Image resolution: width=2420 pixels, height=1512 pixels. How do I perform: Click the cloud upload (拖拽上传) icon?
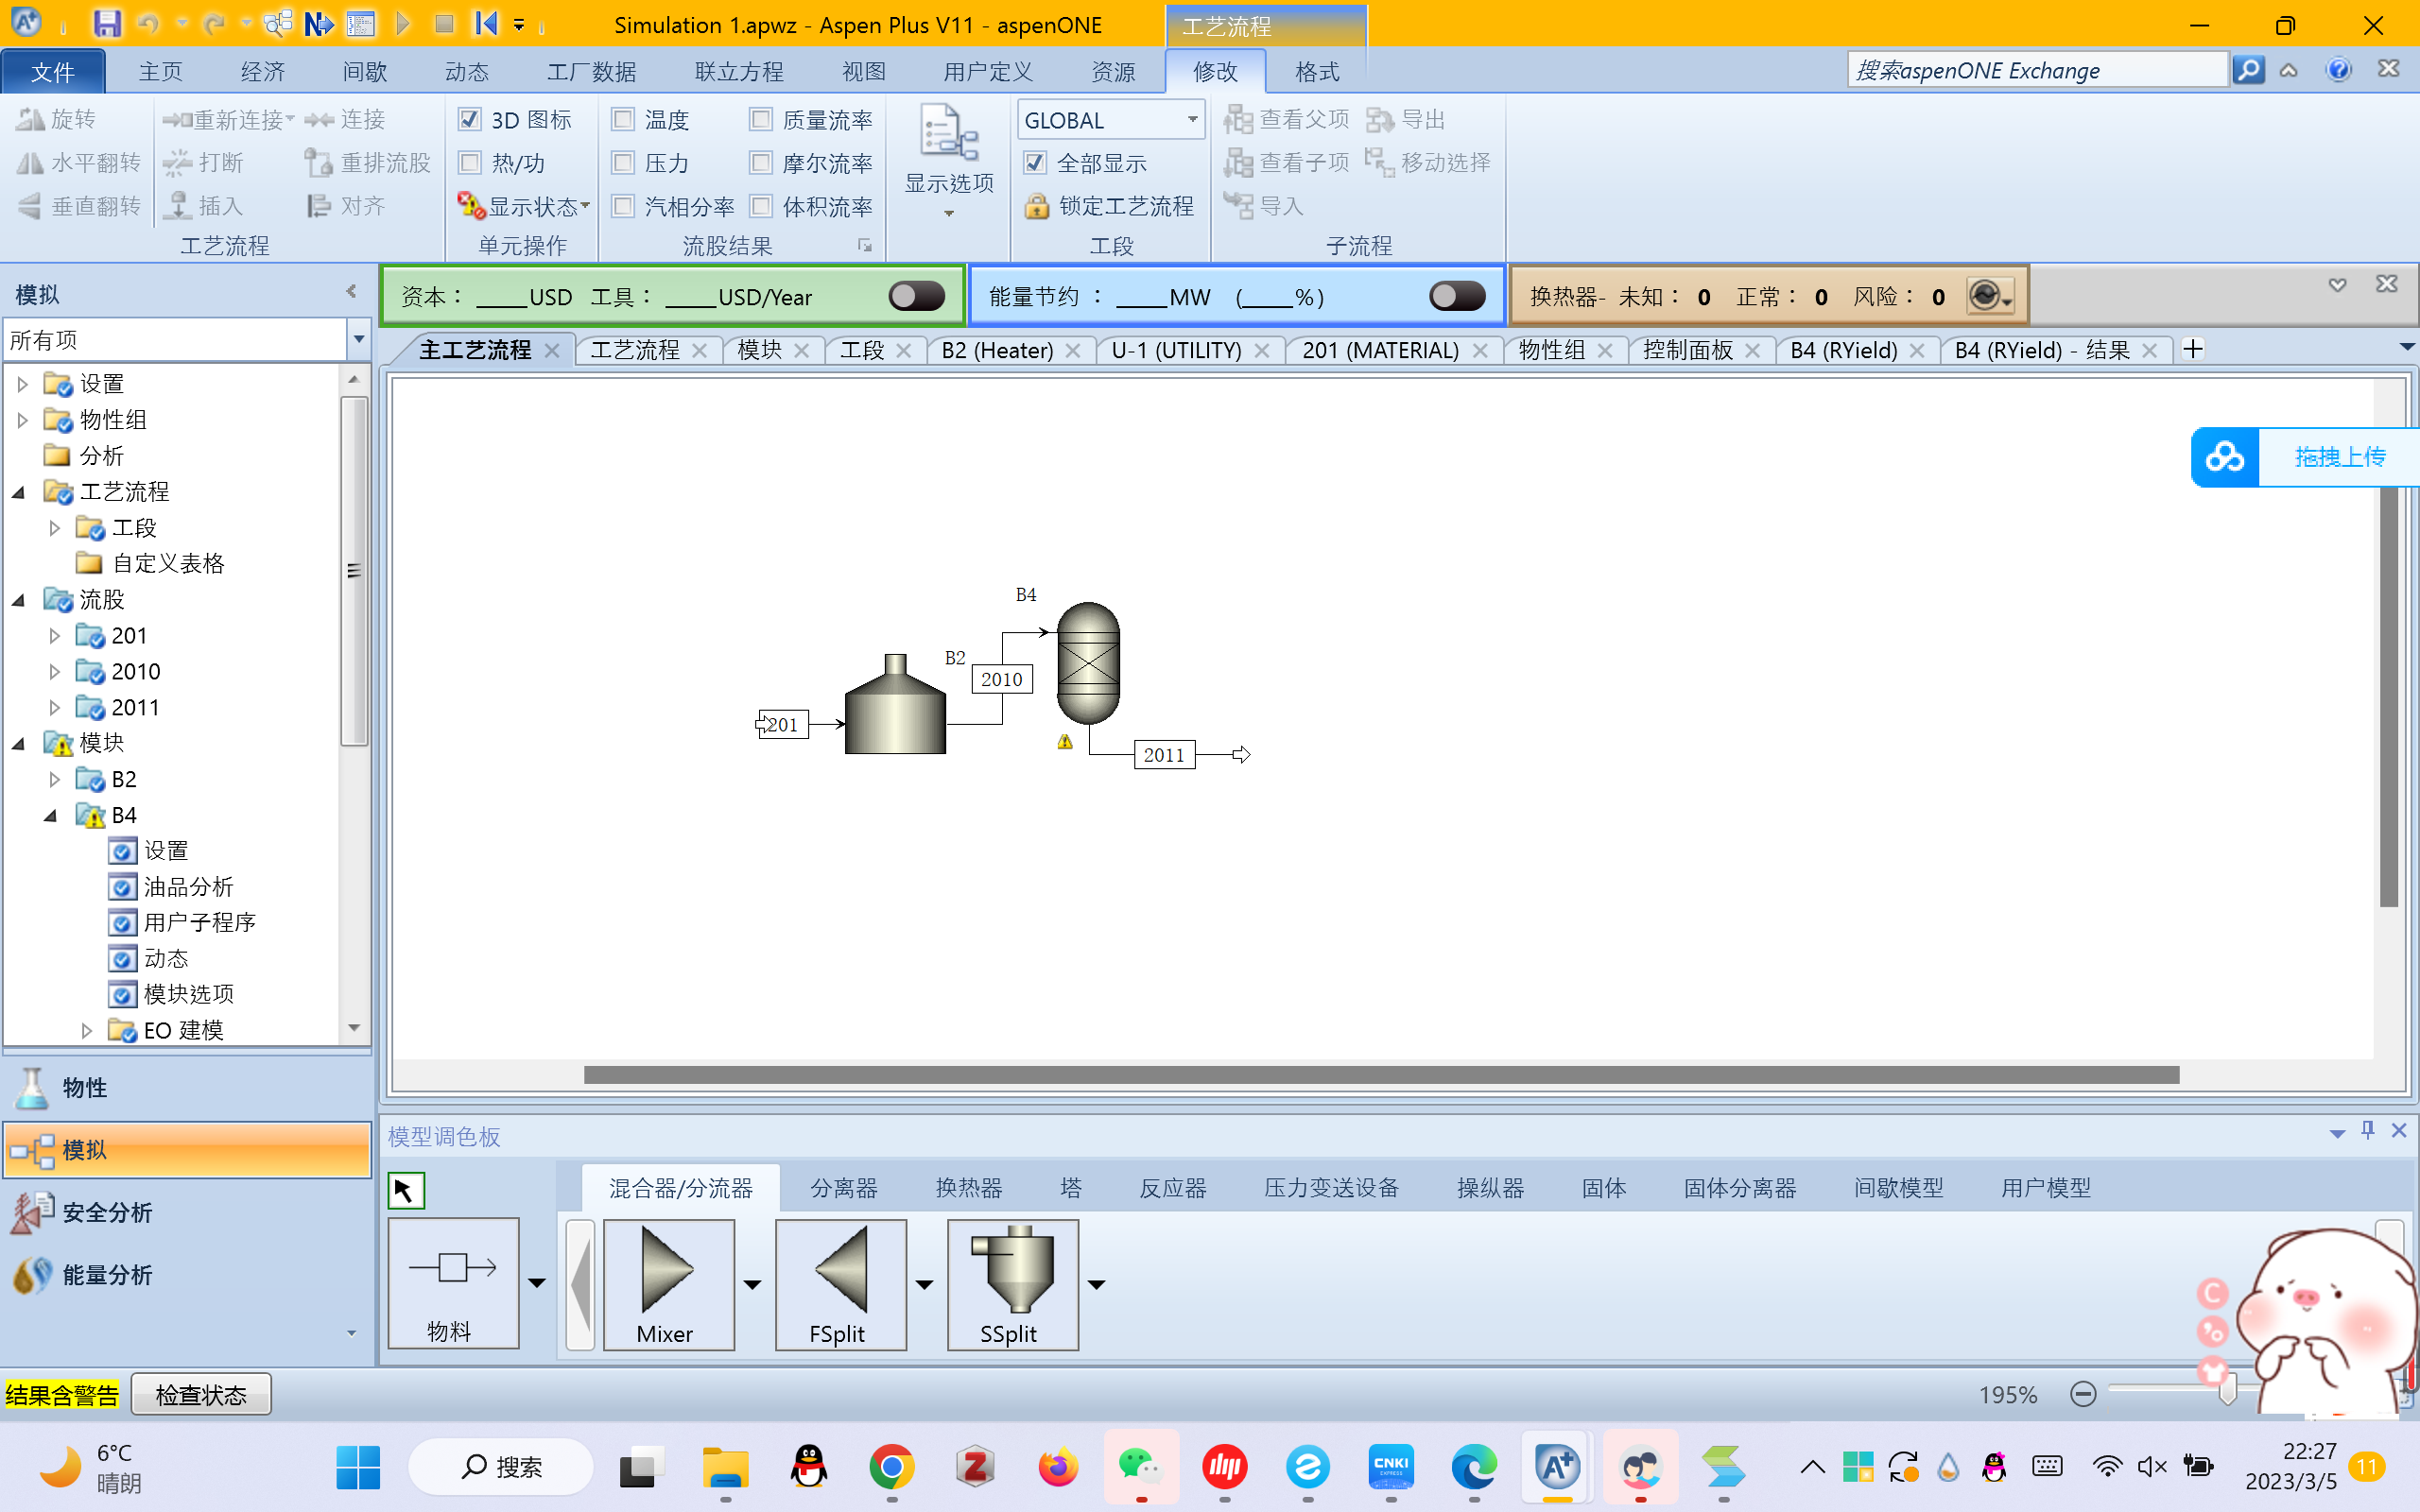pos(2224,457)
